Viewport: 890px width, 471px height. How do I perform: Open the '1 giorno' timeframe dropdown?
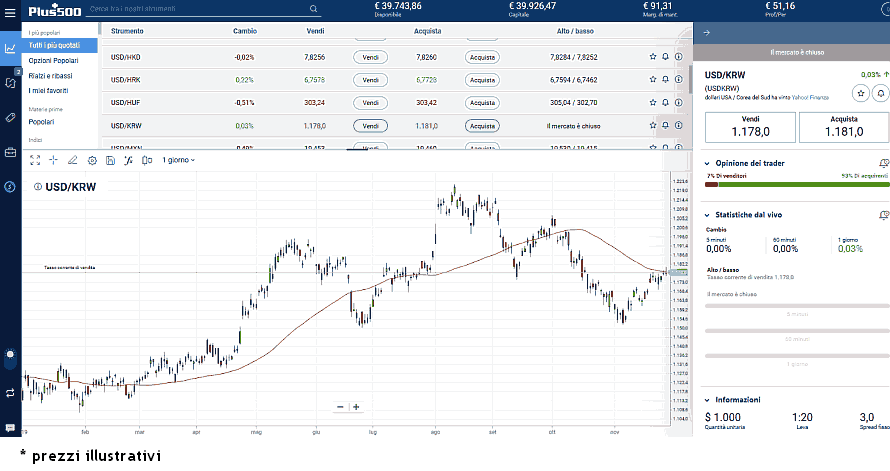tap(179, 160)
